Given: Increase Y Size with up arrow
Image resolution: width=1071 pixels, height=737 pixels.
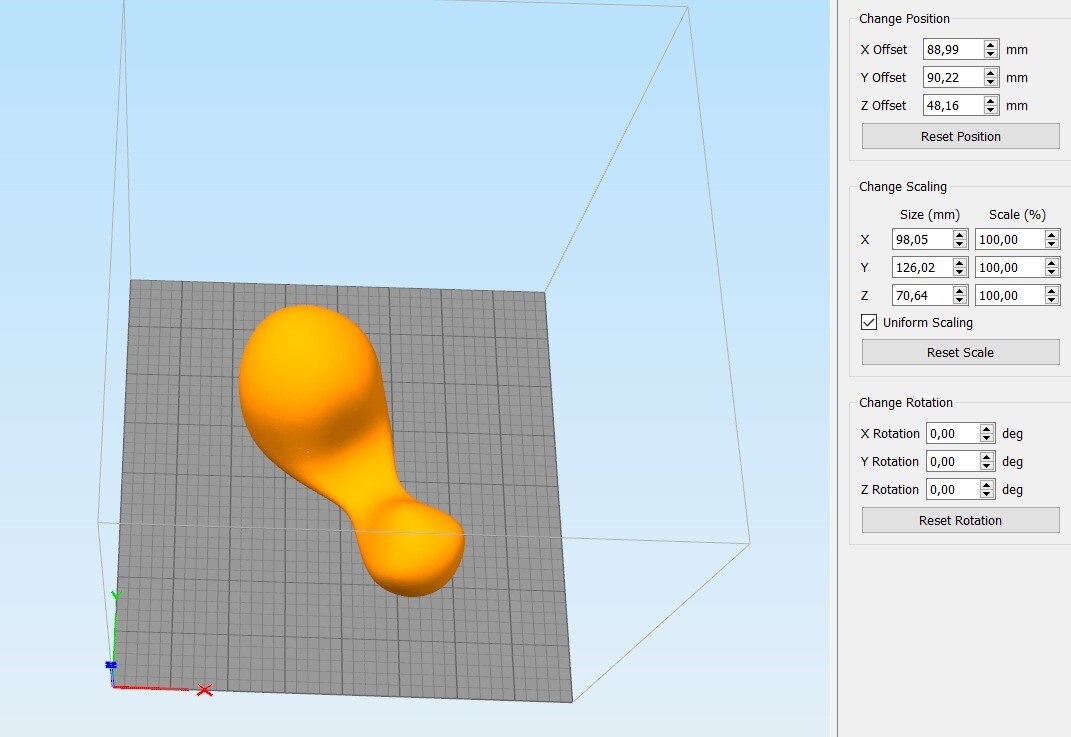Looking at the screenshot, I should pos(960,262).
